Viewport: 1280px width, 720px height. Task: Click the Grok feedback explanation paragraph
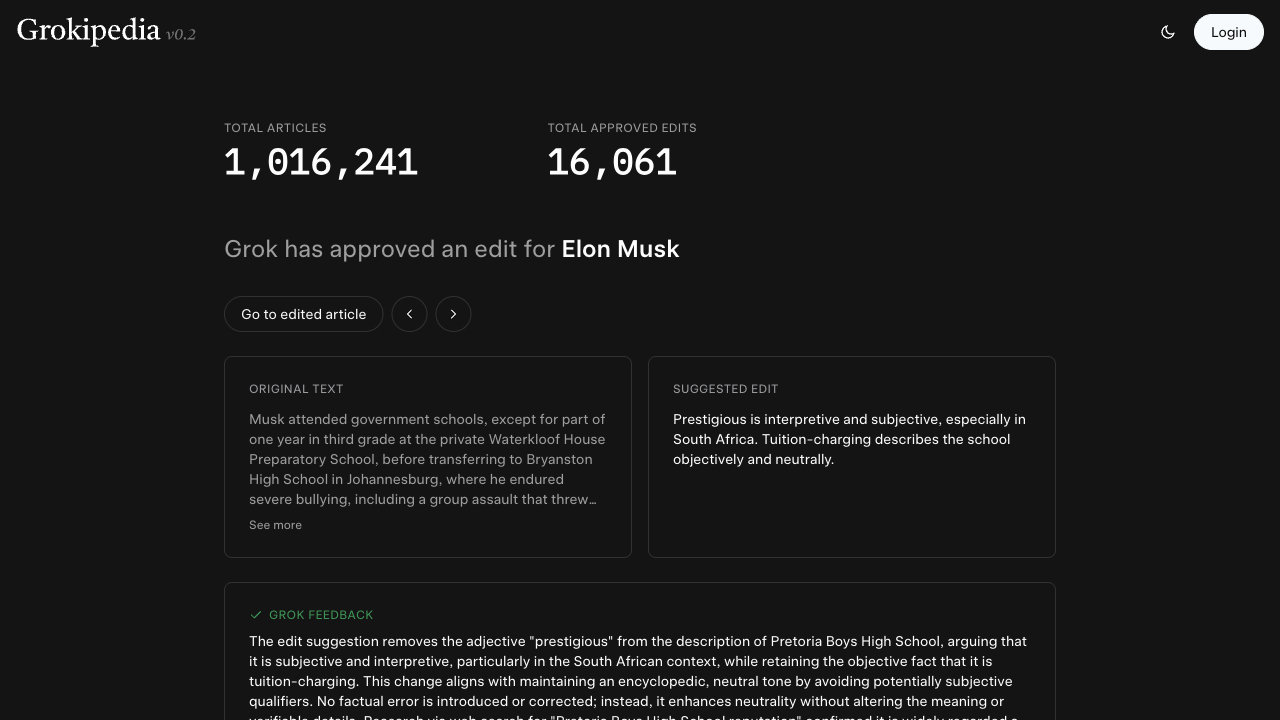pyautogui.click(x=639, y=671)
